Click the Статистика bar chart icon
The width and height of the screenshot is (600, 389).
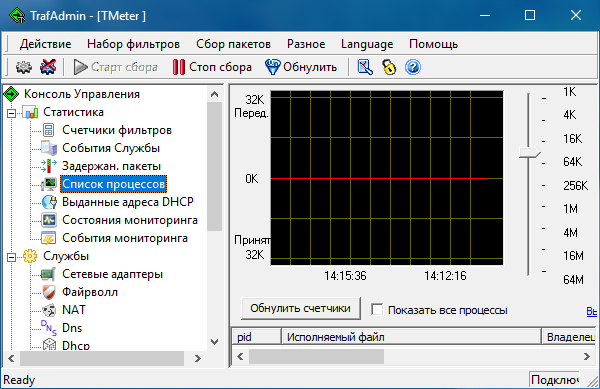point(31,112)
